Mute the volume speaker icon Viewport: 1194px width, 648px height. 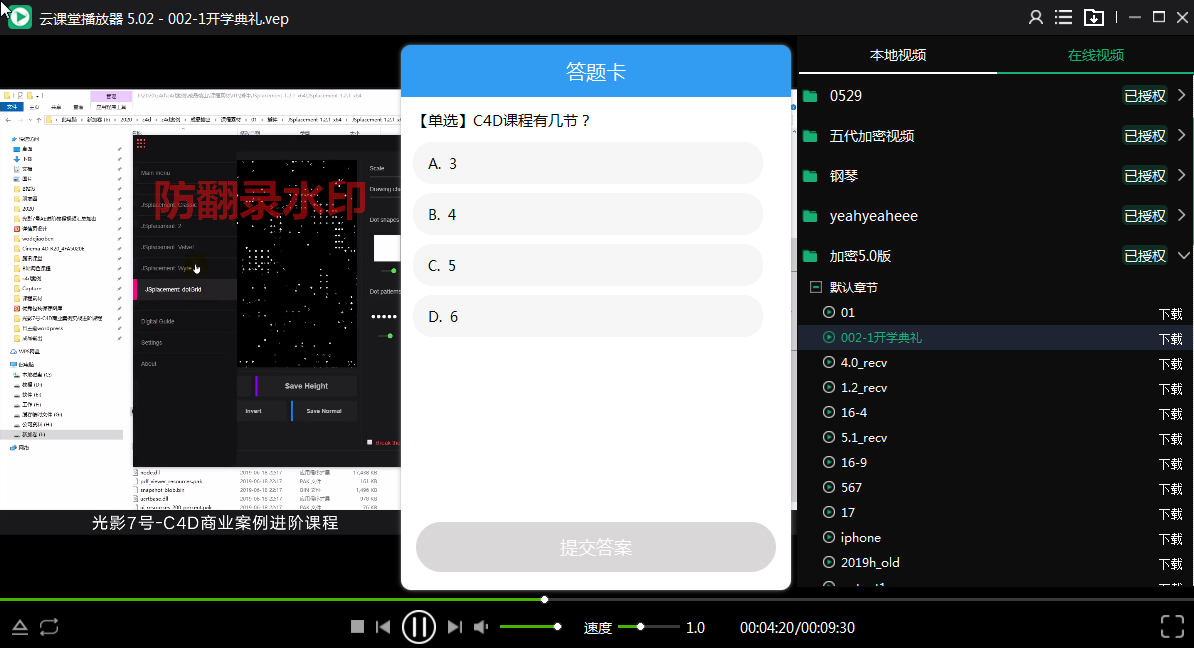481,627
